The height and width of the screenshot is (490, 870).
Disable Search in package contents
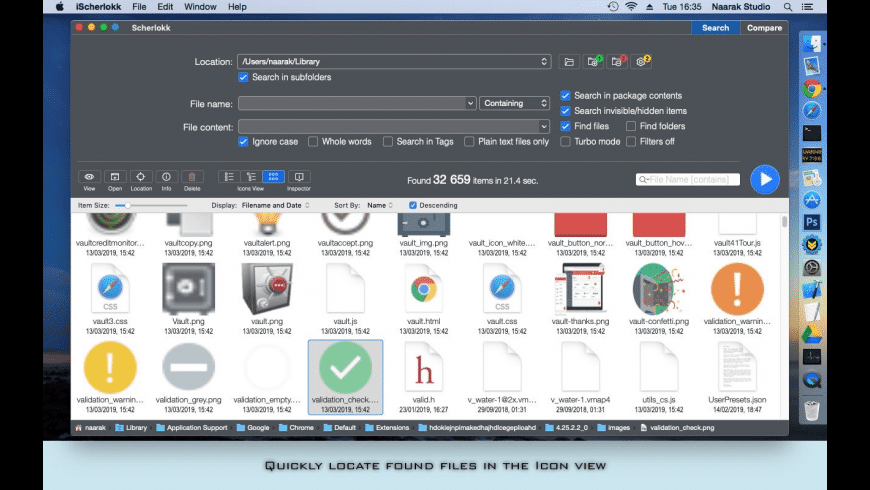[x=565, y=95]
